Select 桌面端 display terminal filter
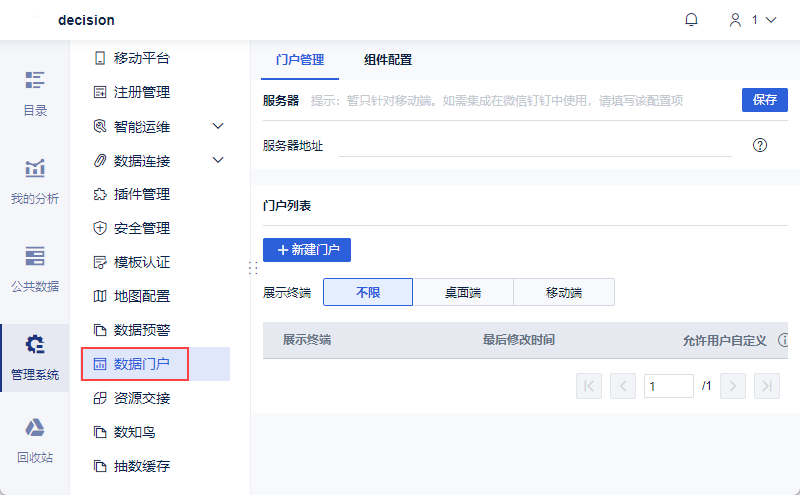The height and width of the screenshot is (495, 800). tap(463, 292)
